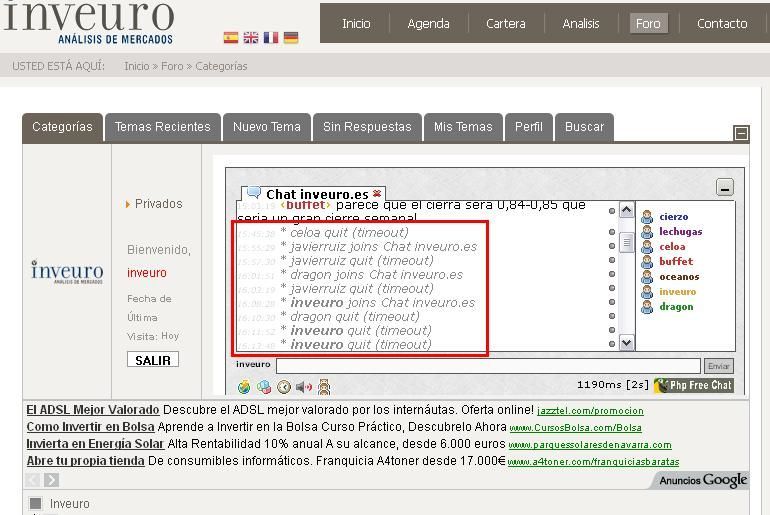The image size is (770, 515).
Task: Open the Buscar tab
Action: pyautogui.click(x=584, y=127)
